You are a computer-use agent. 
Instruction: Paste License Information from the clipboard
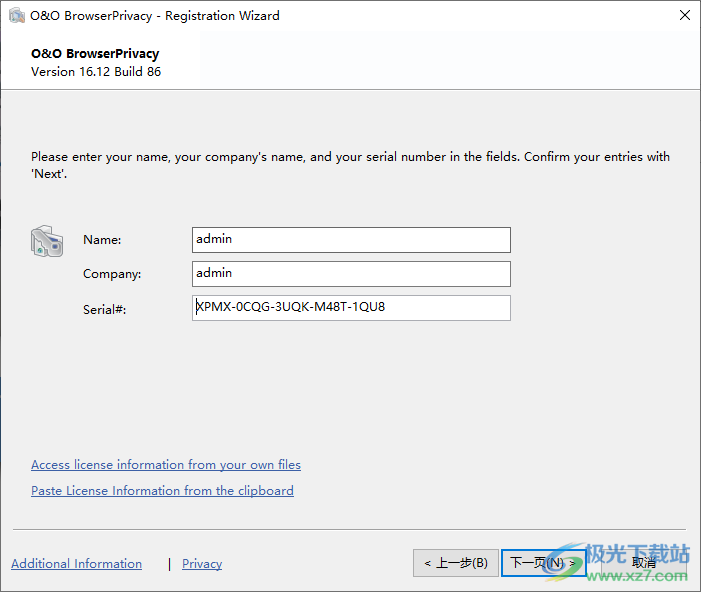tap(162, 491)
